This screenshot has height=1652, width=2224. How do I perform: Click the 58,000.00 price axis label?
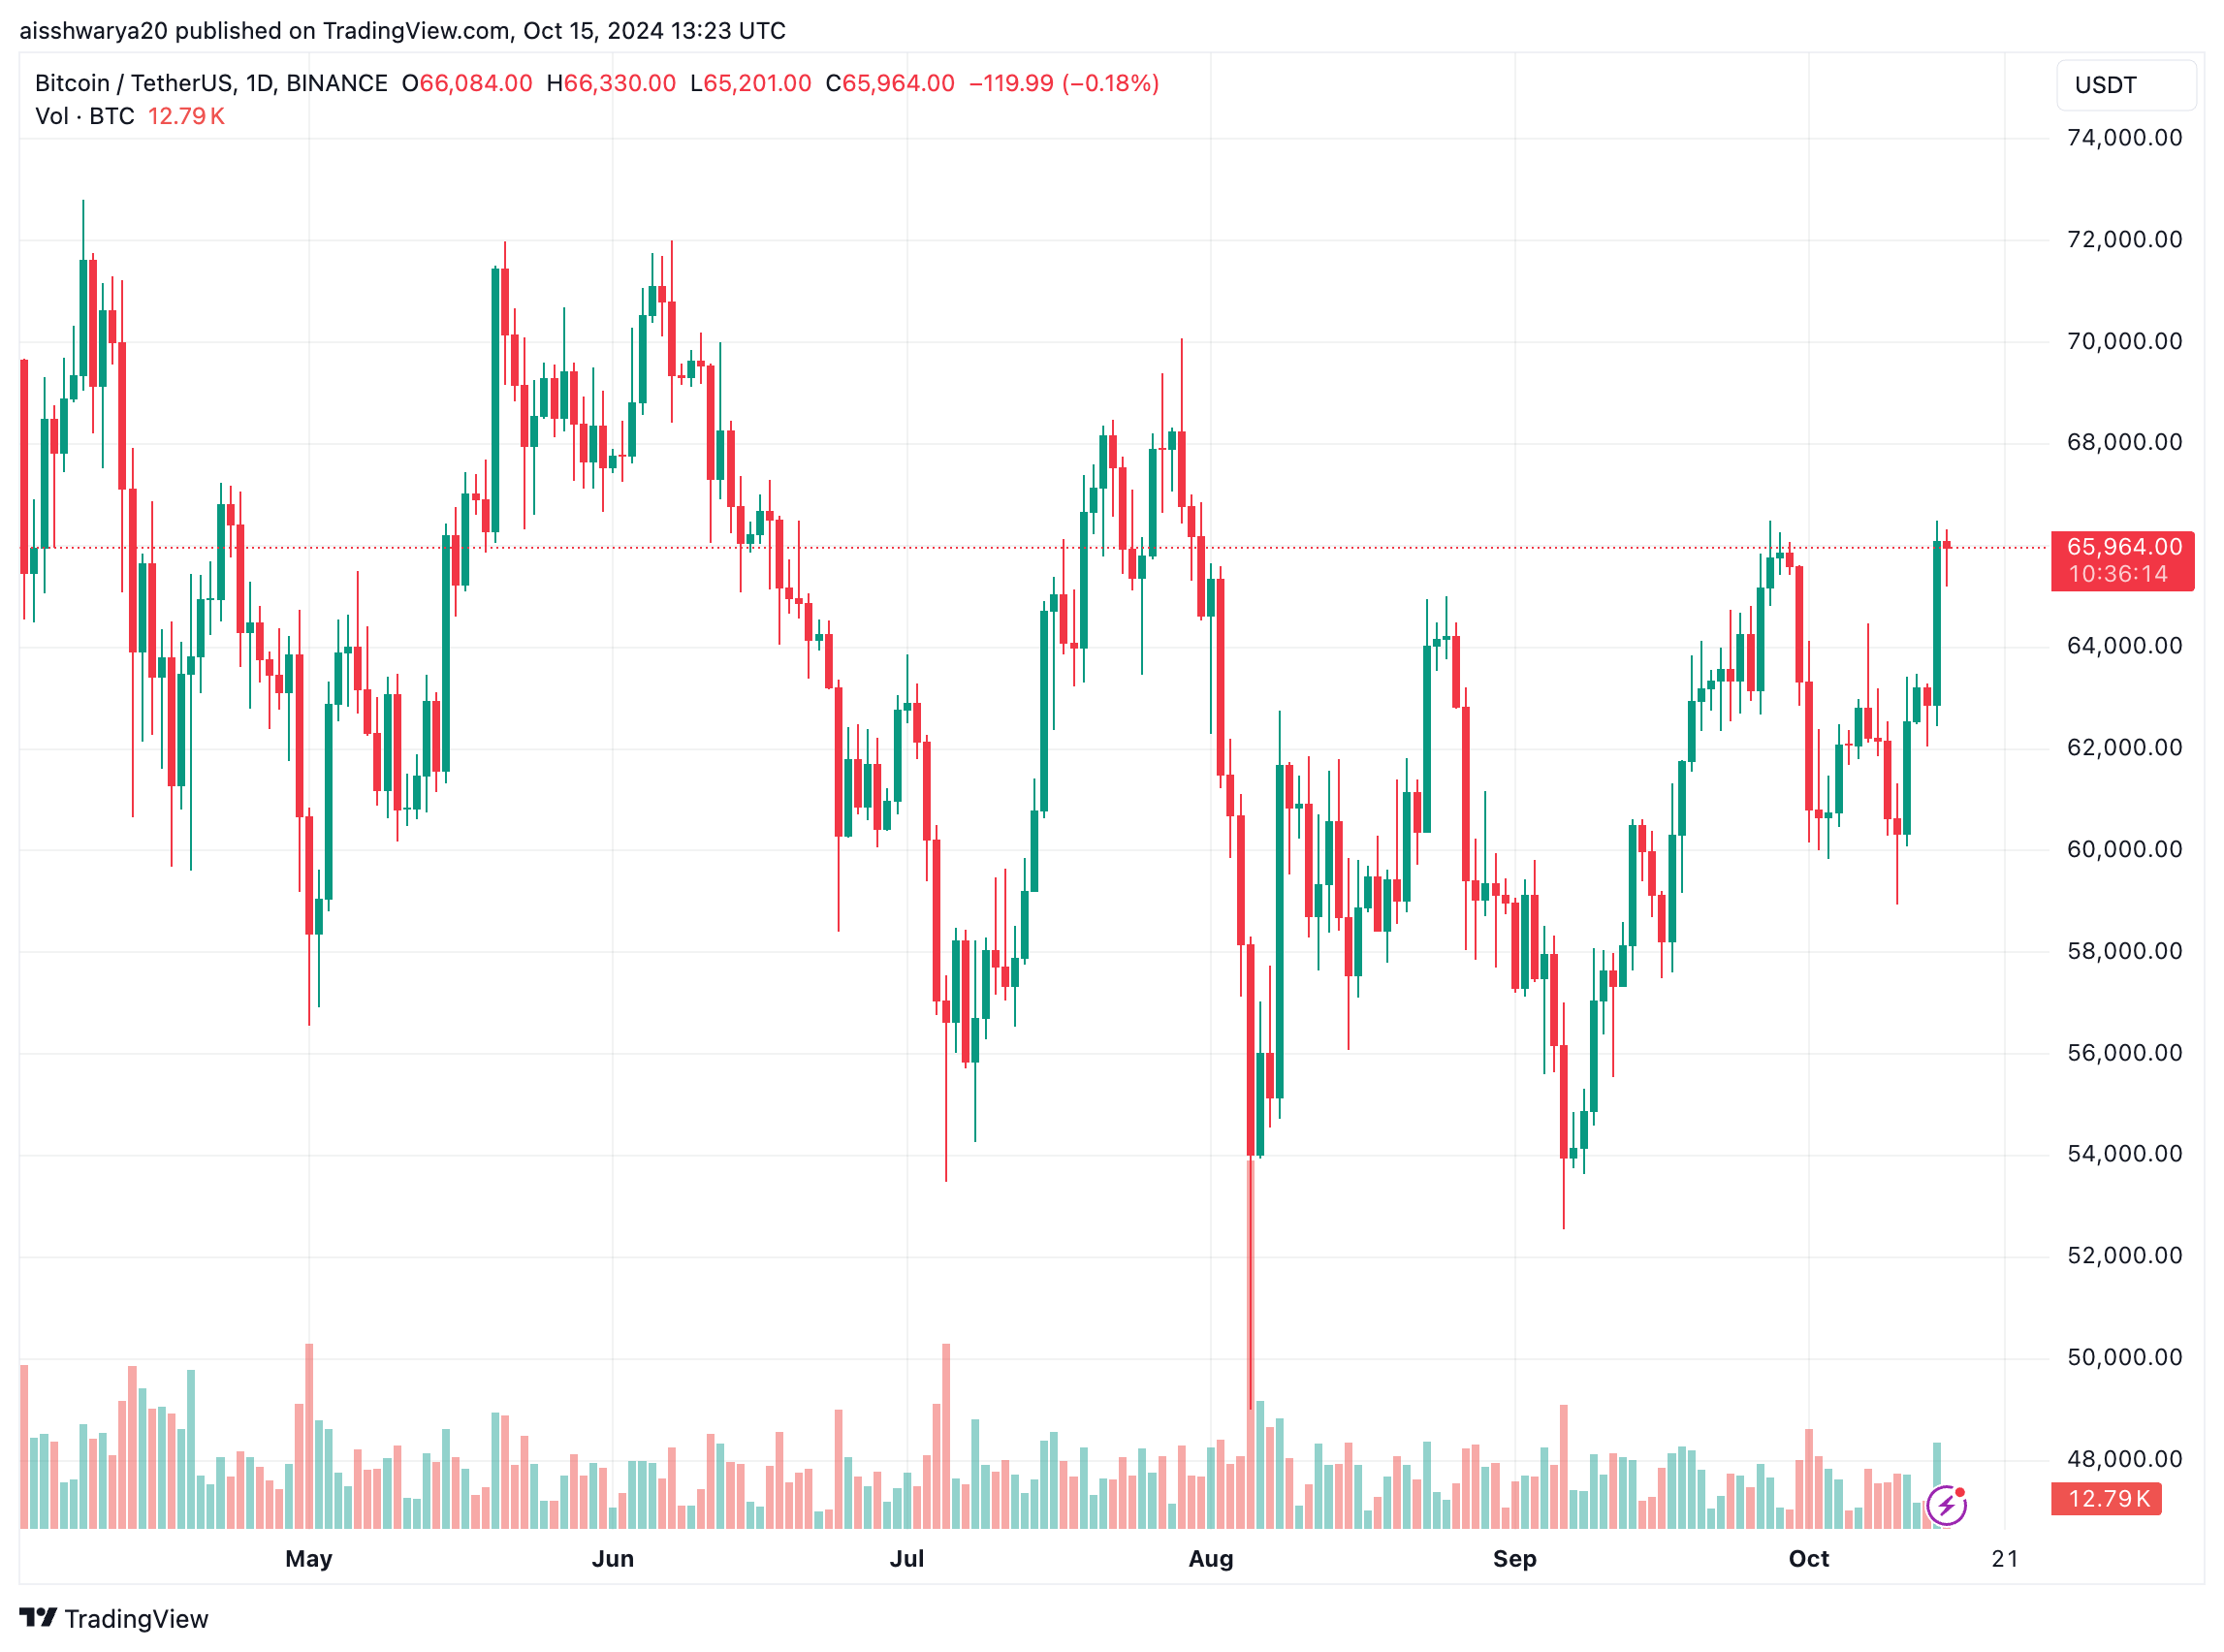[x=2124, y=951]
